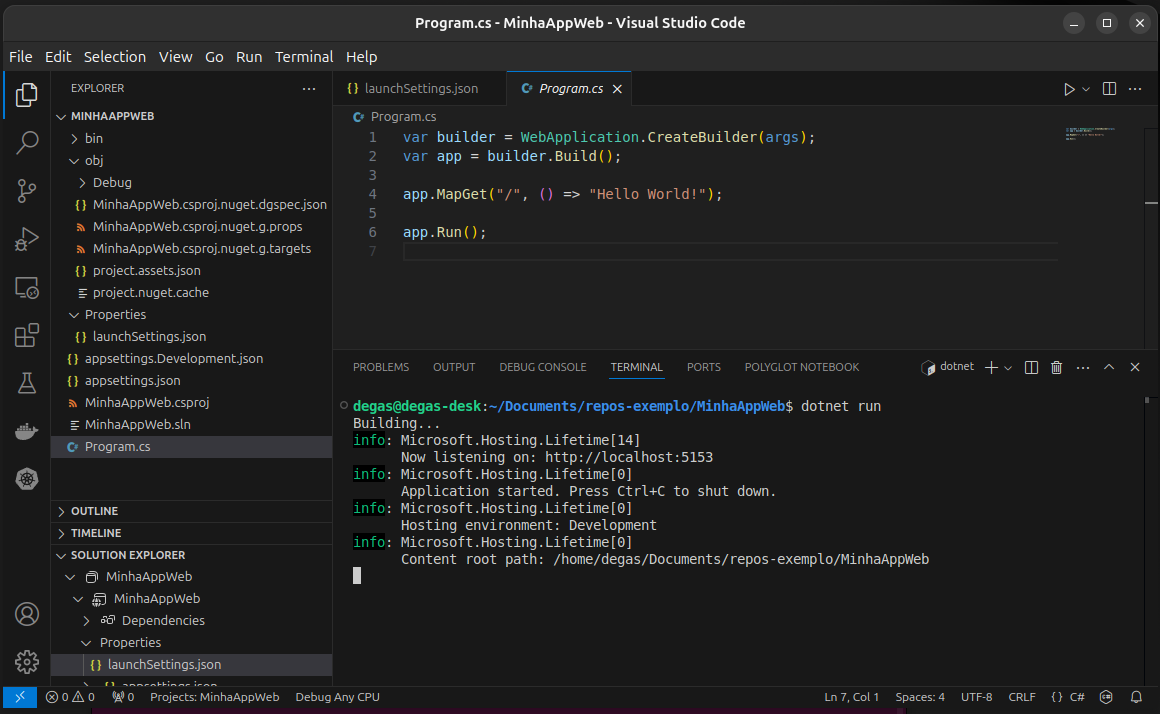Click the CRLF line ending indicator
This screenshot has height=714, width=1160.
1022,697
